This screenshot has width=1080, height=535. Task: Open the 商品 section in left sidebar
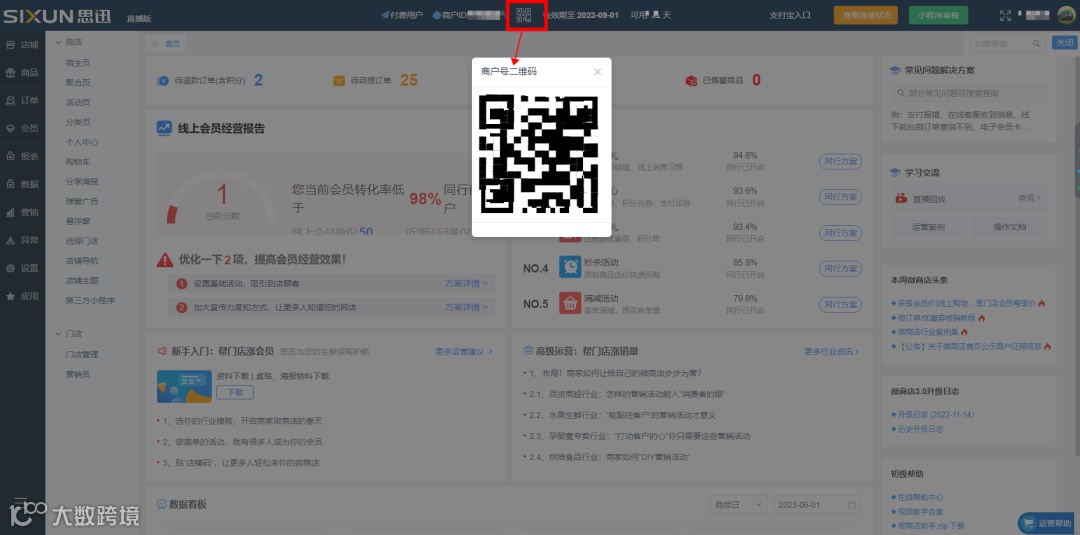22,72
